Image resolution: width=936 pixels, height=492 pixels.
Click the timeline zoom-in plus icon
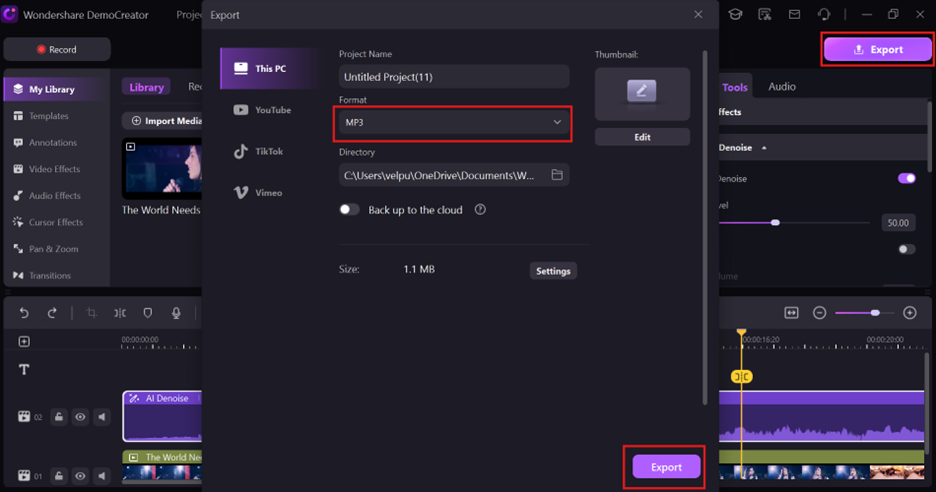[x=909, y=313]
